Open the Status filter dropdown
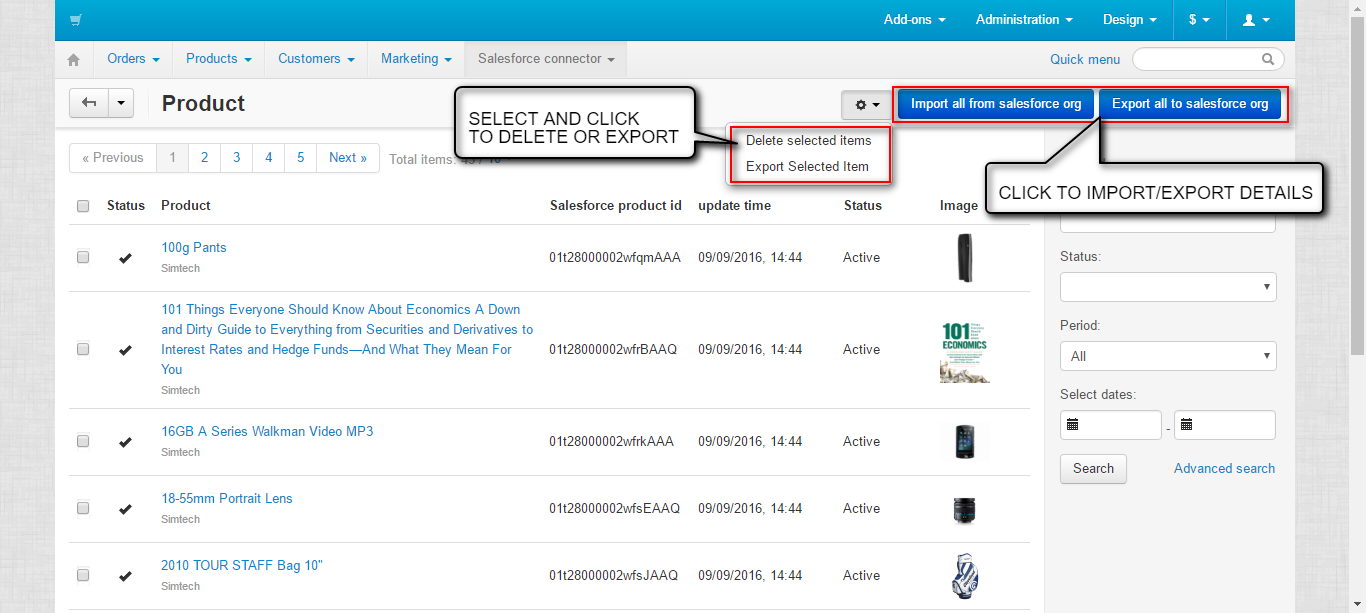 1168,287
